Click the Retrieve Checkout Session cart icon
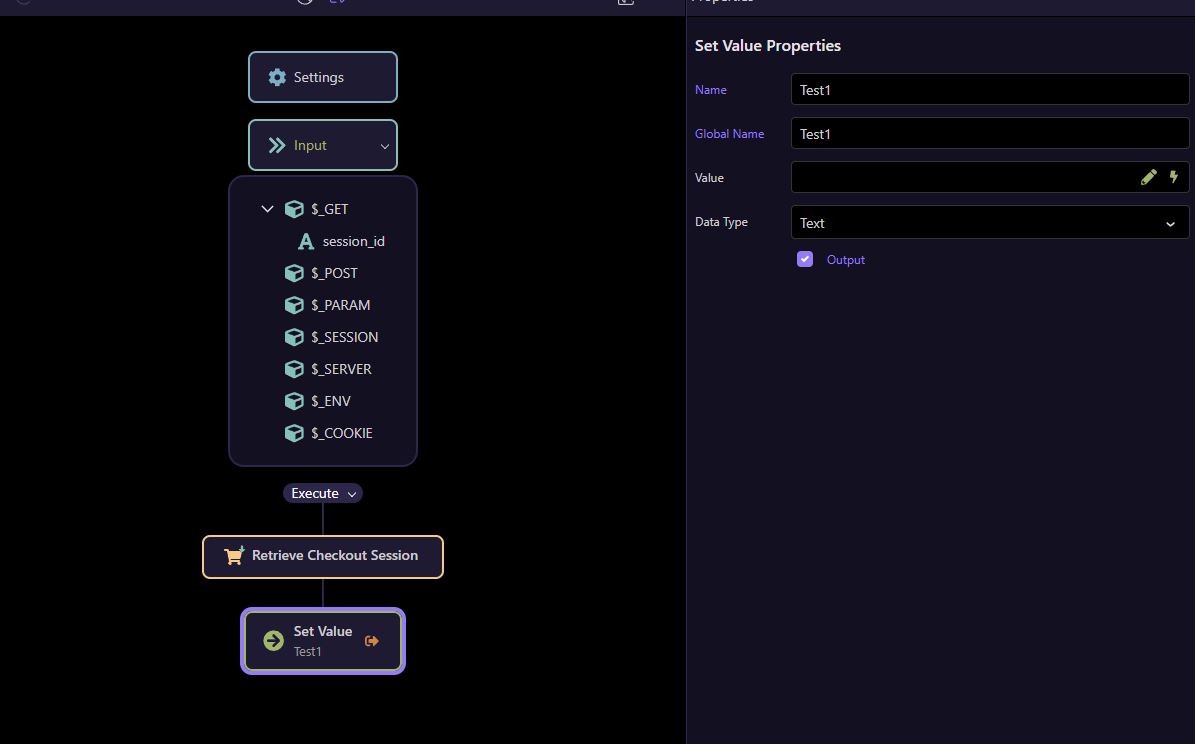 (x=234, y=556)
